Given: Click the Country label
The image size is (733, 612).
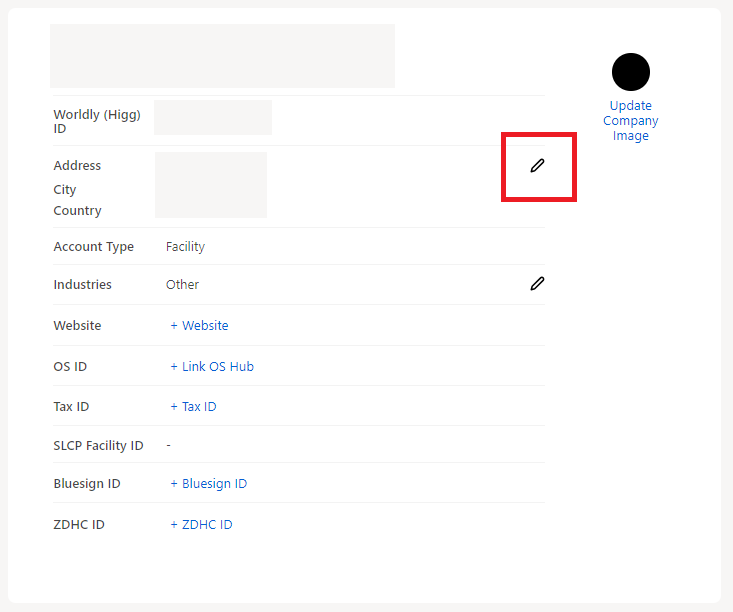Looking at the screenshot, I should [x=77, y=211].
